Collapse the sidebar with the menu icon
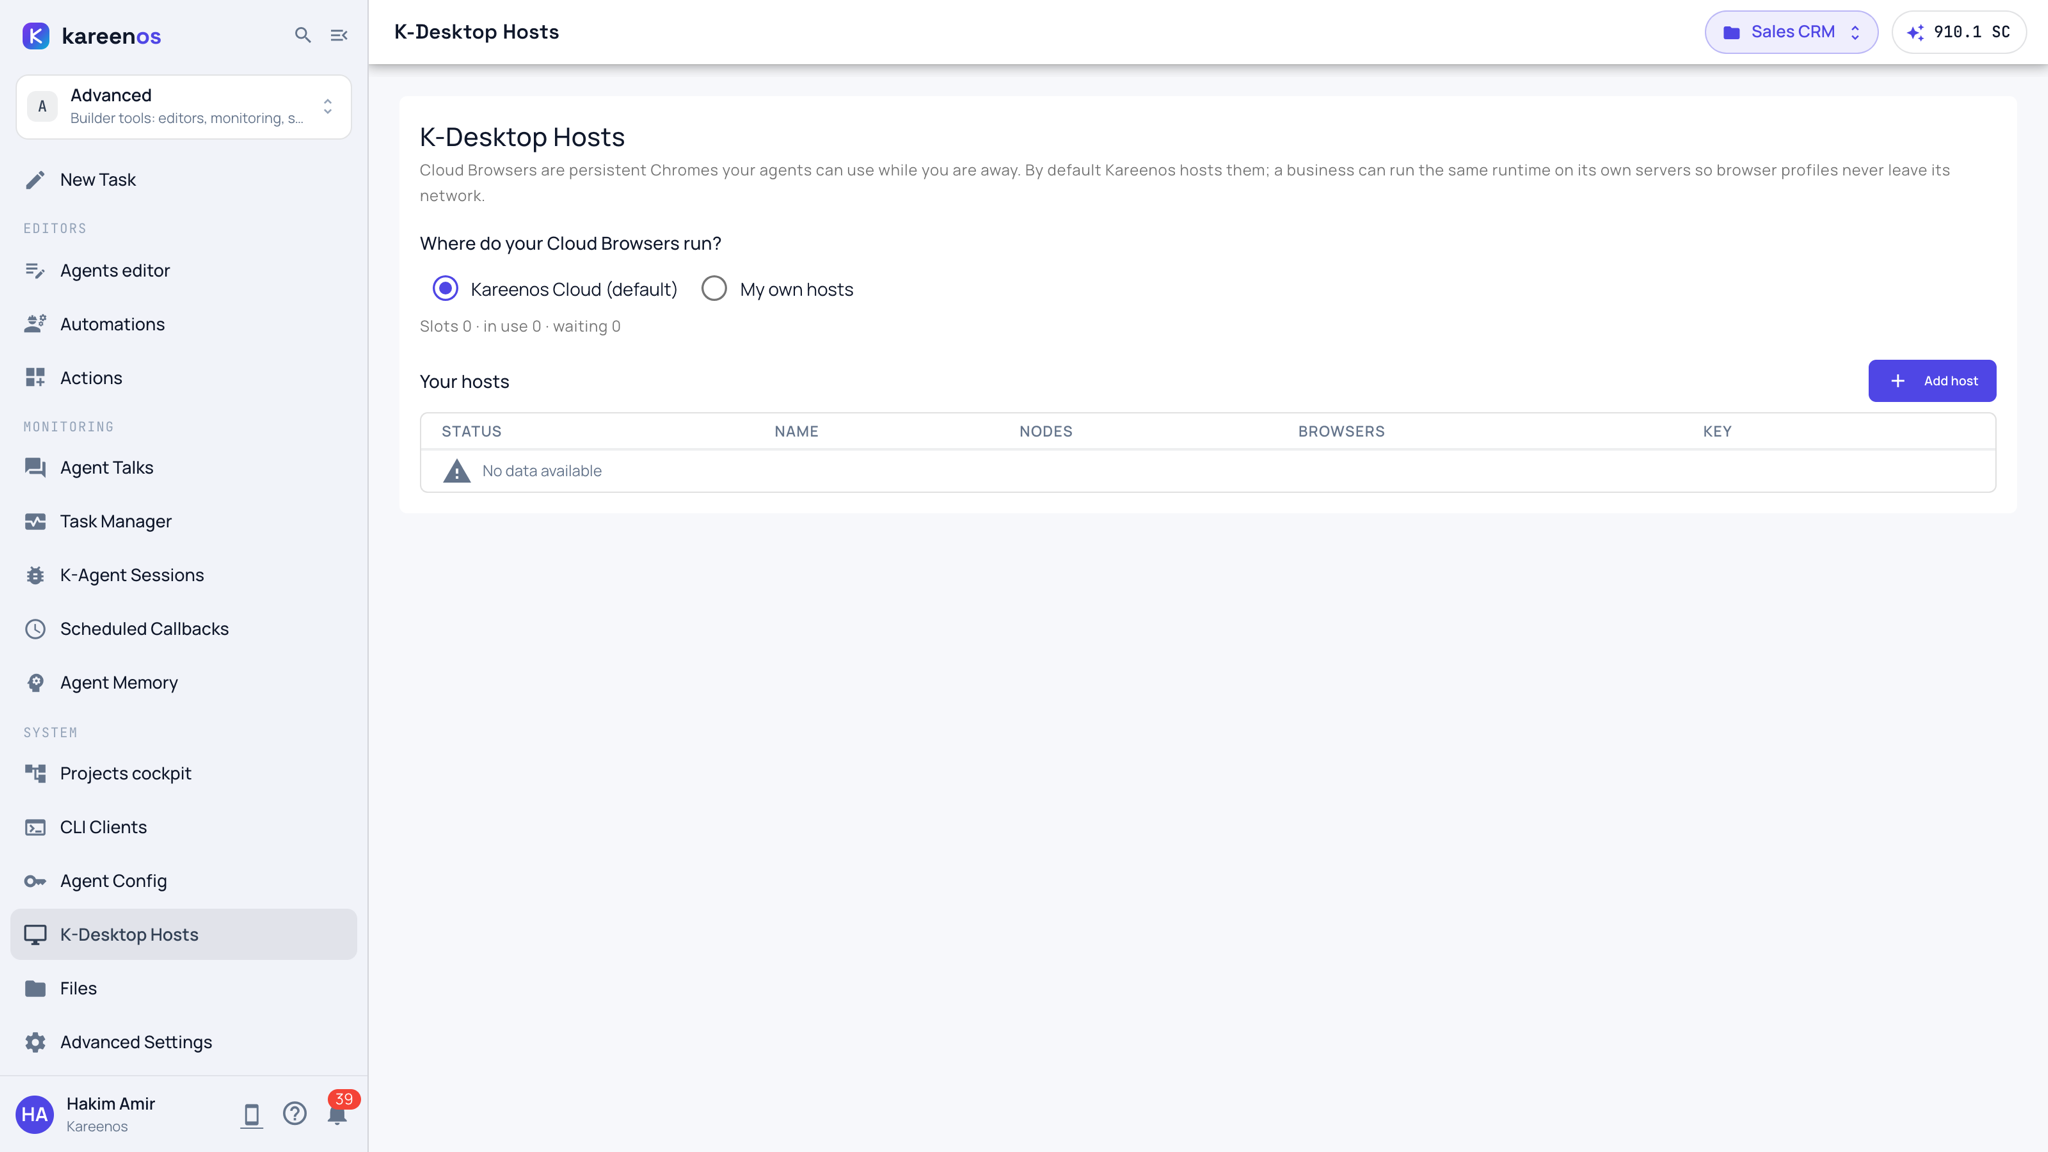 point(339,35)
